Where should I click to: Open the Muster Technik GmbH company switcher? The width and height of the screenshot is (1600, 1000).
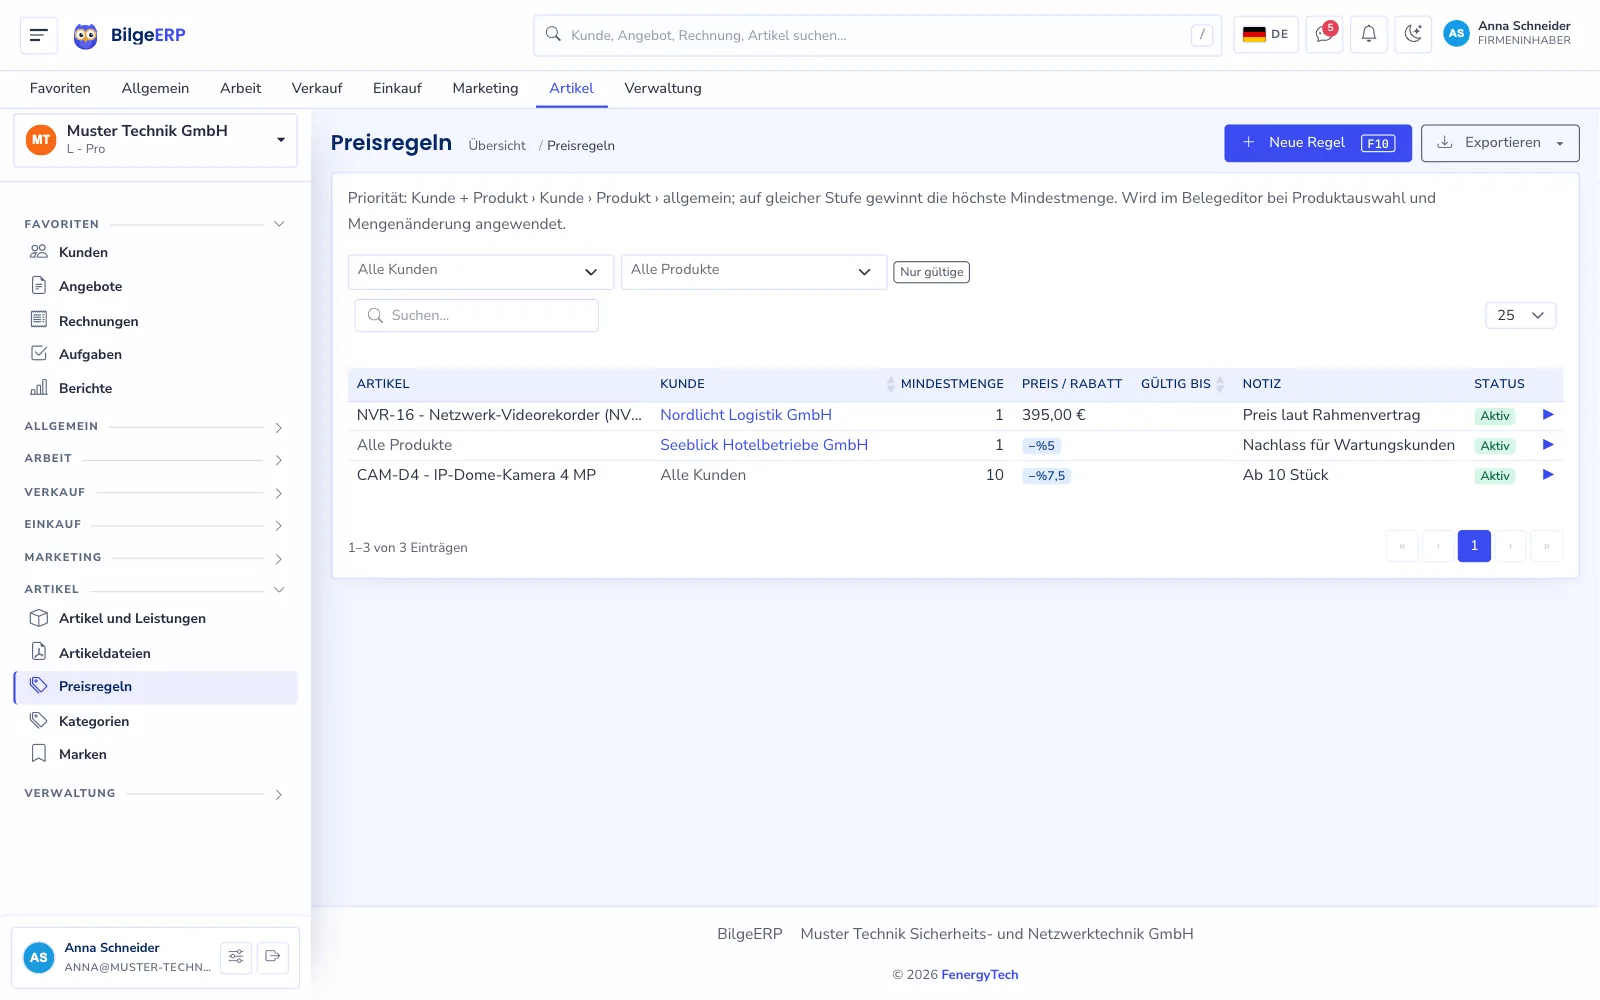155,140
